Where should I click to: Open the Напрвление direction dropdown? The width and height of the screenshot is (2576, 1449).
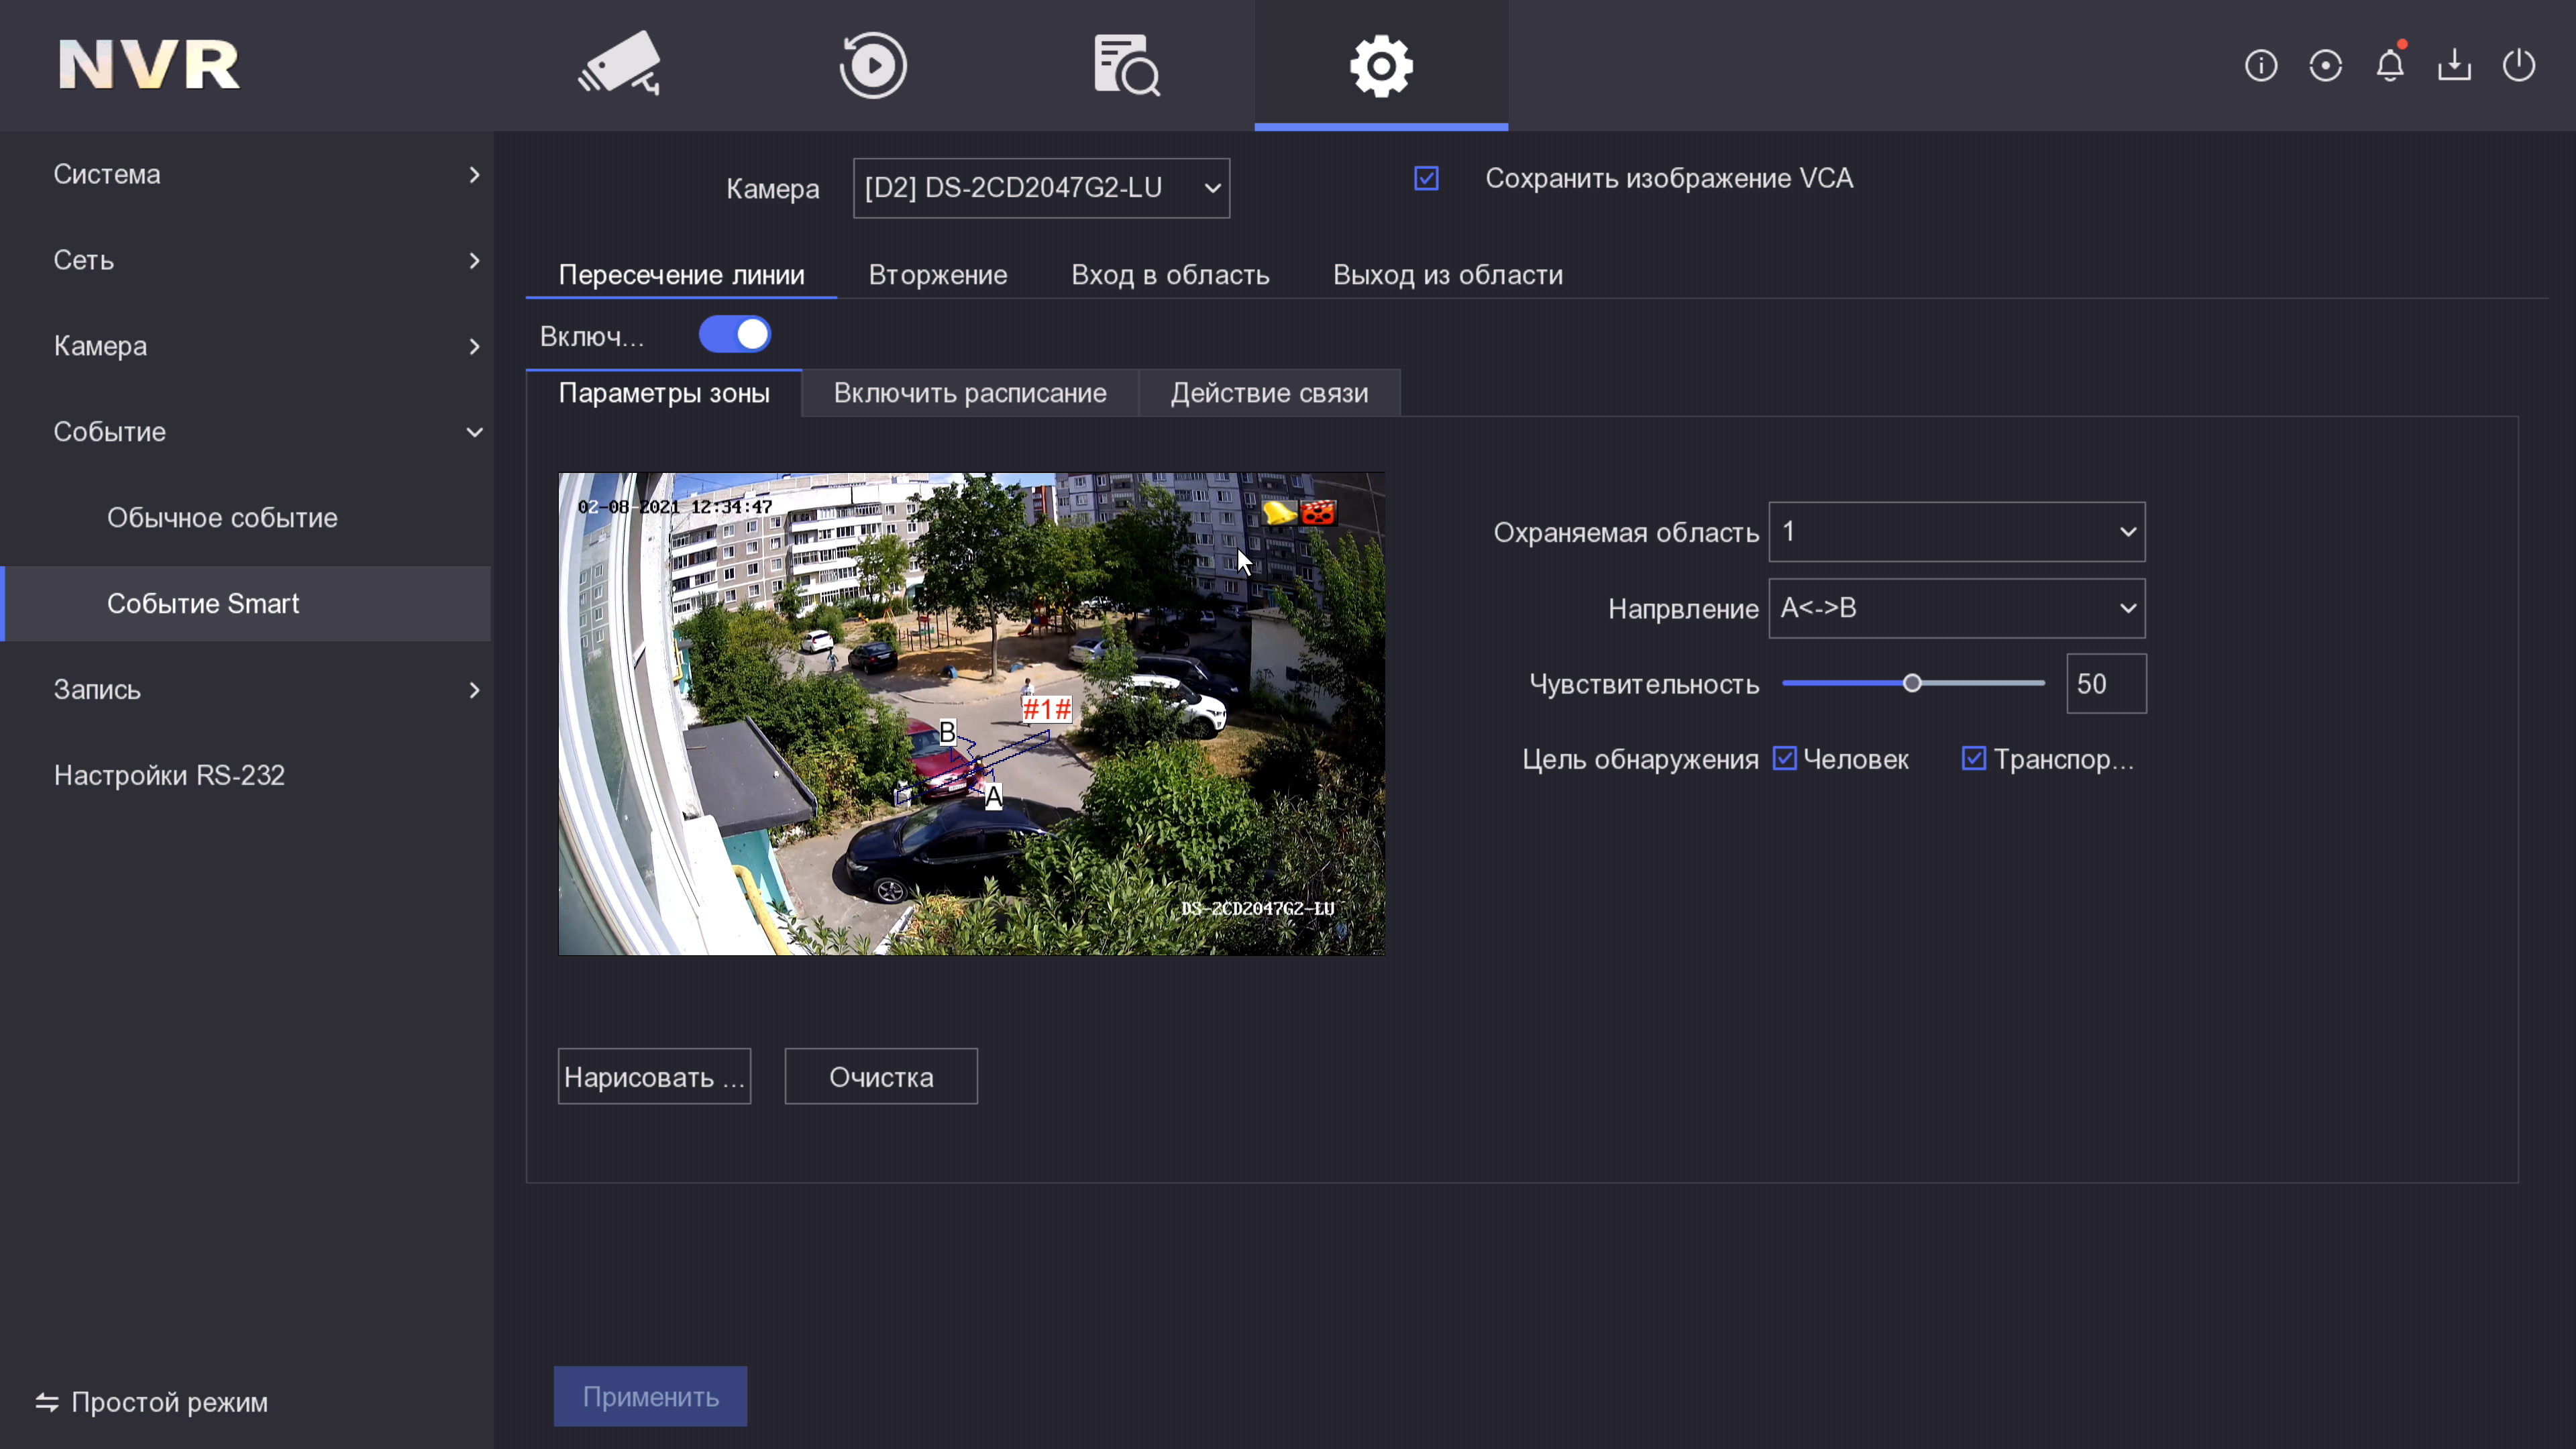(x=1957, y=608)
